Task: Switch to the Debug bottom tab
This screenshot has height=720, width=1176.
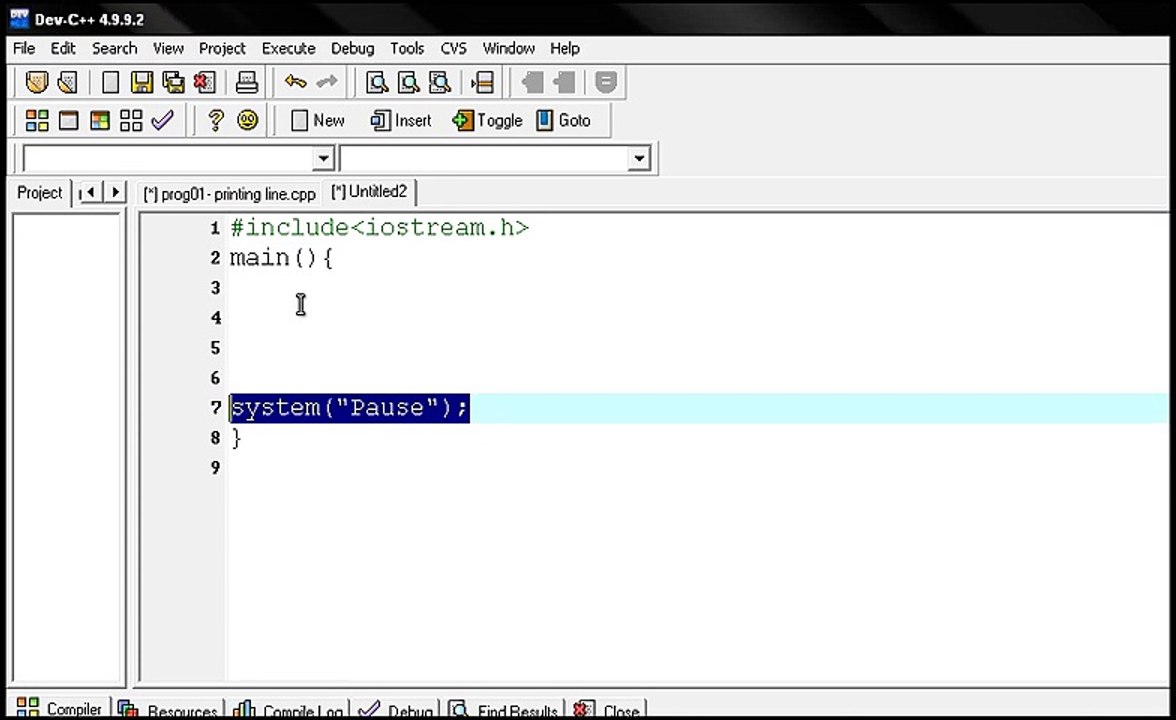Action: pos(396,710)
